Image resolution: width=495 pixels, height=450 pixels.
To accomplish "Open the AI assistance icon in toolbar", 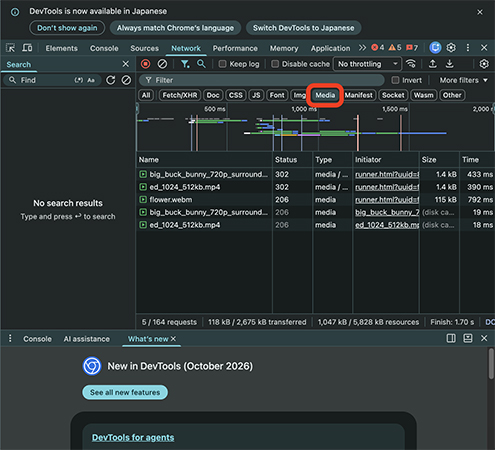I will click(x=435, y=48).
